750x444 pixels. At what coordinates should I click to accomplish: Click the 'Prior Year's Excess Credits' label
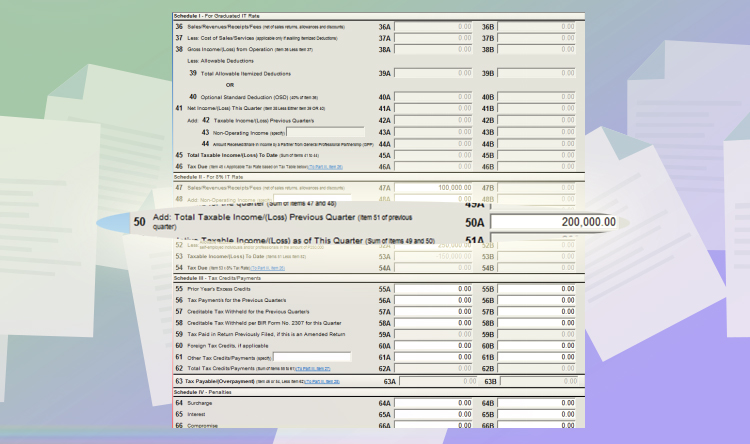219,289
